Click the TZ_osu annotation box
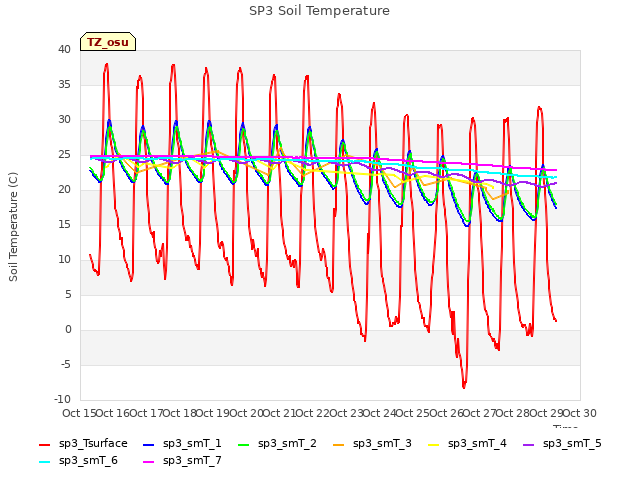 pos(108,42)
